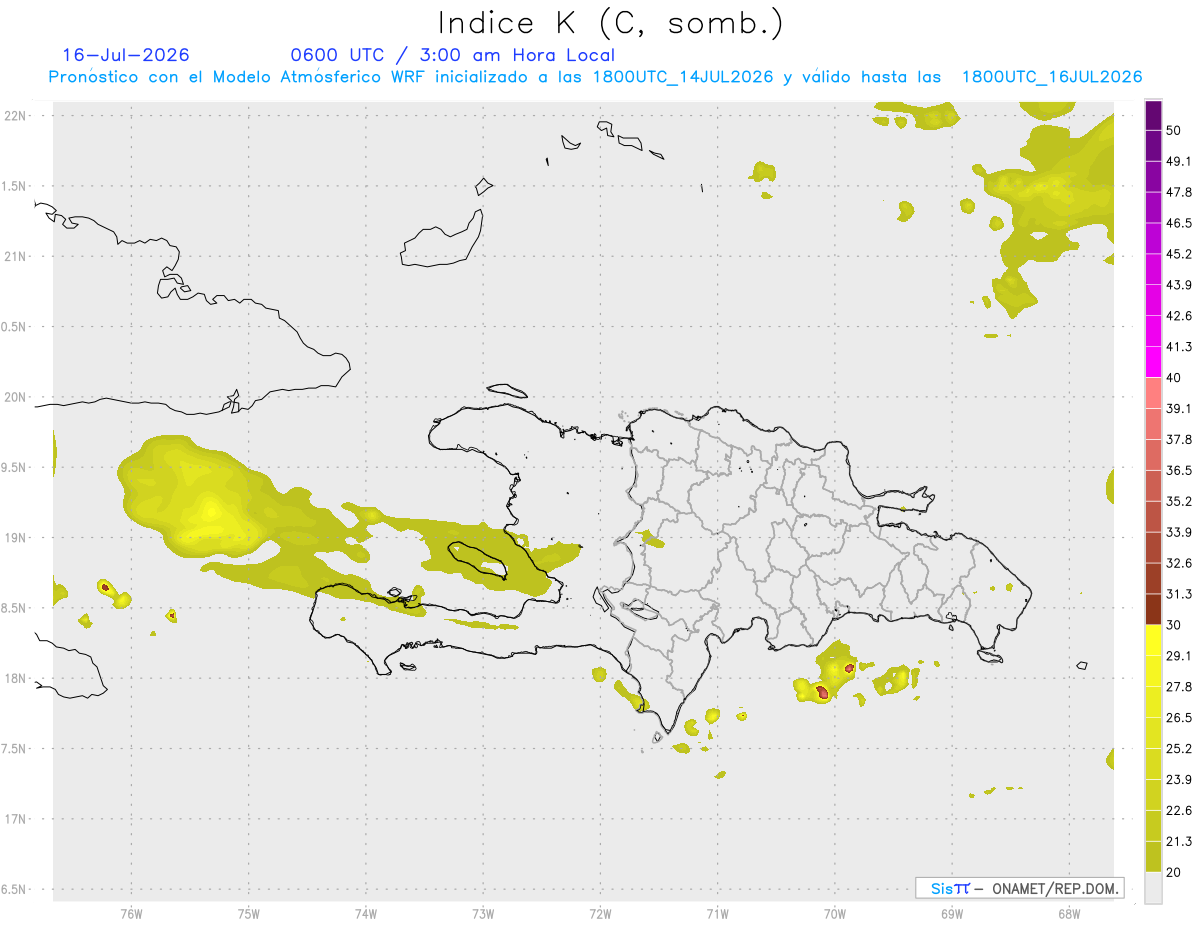Click the "SisTT - ONAMET/REP.DOM." credit box
1200x927 pixels.
pyautogui.click(x=1020, y=888)
